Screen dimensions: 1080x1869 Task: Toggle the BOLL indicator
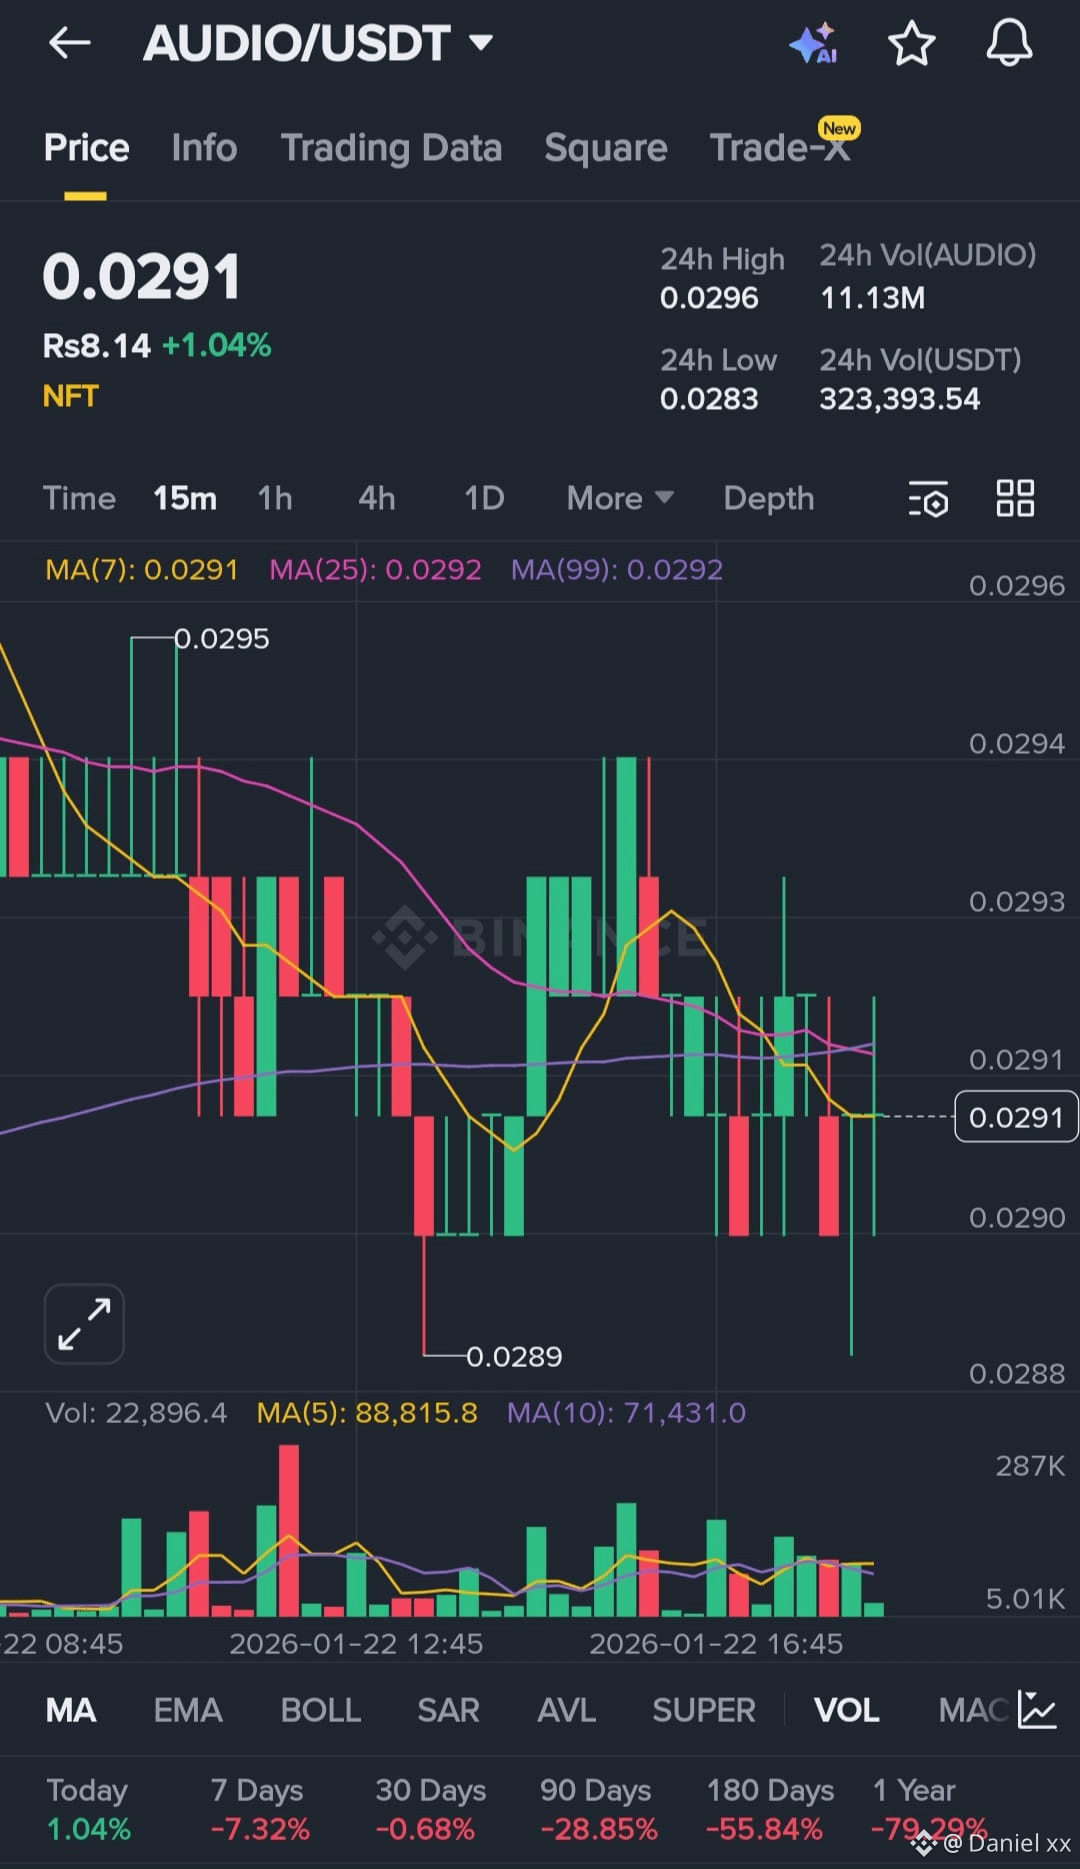click(x=321, y=1710)
